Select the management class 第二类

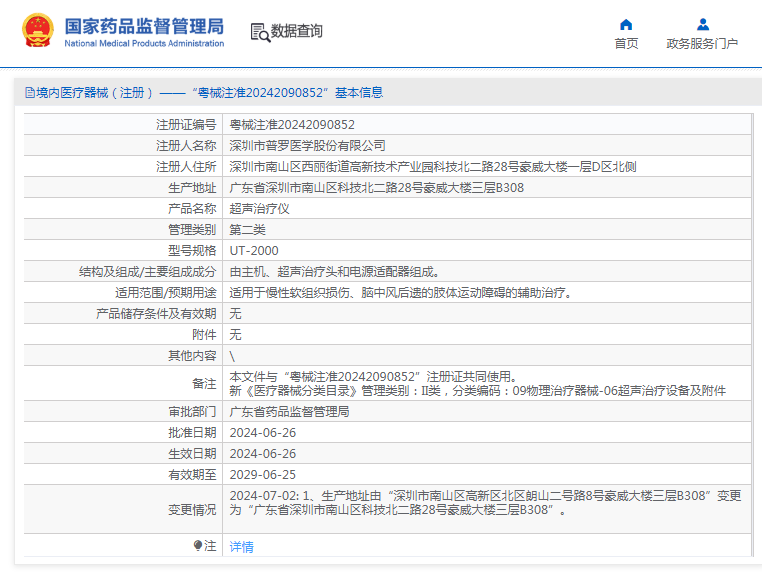[x=247, y=229]
